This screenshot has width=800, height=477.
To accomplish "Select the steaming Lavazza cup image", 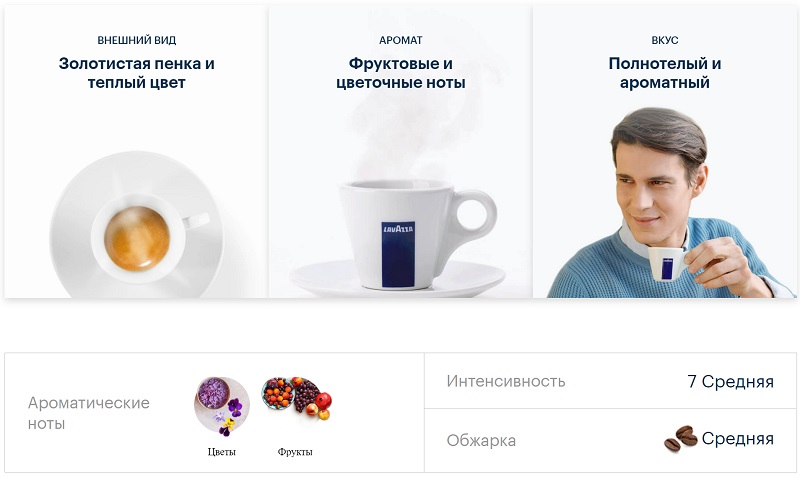I will tap(398, 237).
